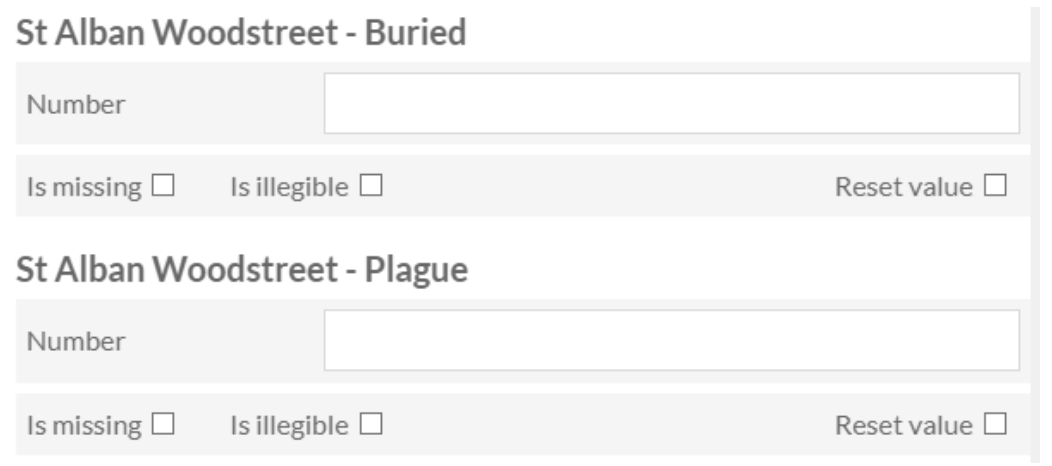The width and height of the screenshot is (1052, 466).
Task: Enable 'Is missing' checkbox in Plague section
Action: (163, 424)
